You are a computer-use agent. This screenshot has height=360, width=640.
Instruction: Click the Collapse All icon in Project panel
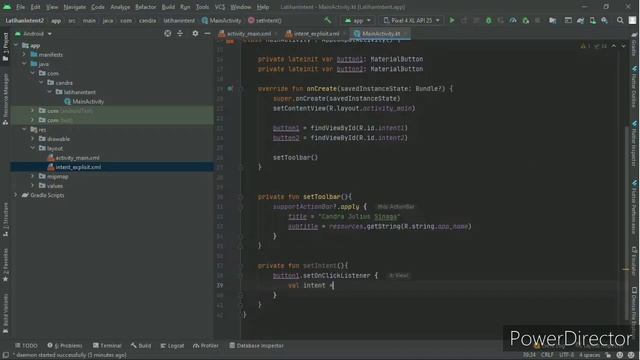[180, 33]
